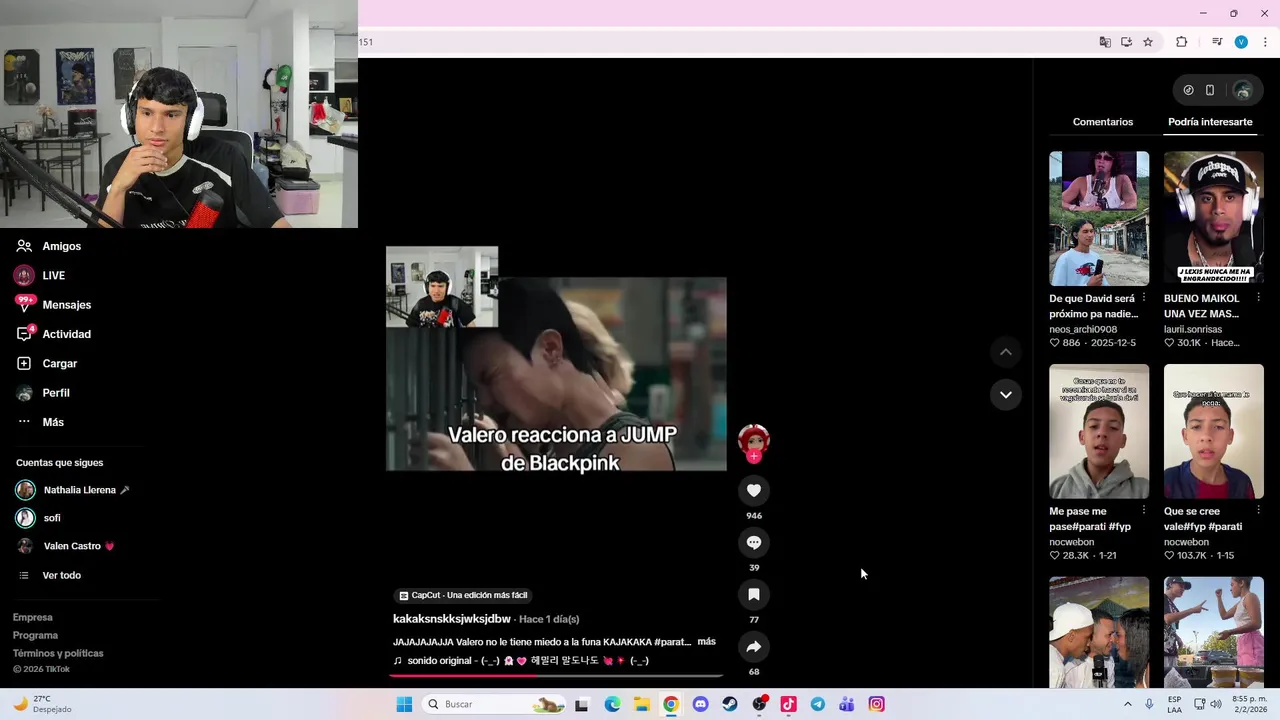The height and width of the screenshot is (720, 1280).
Task: Bookmark page with the star icon
Action: pos(1148,42)
